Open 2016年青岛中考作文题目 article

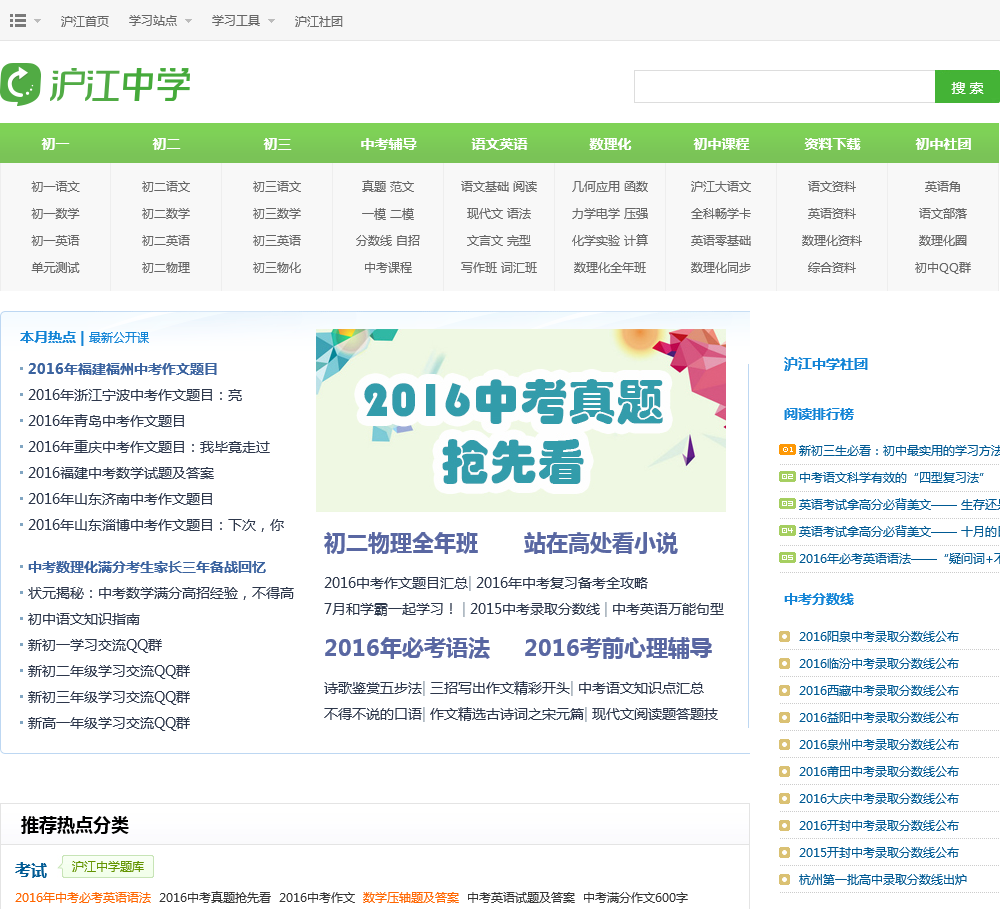(x=107, y=420)
